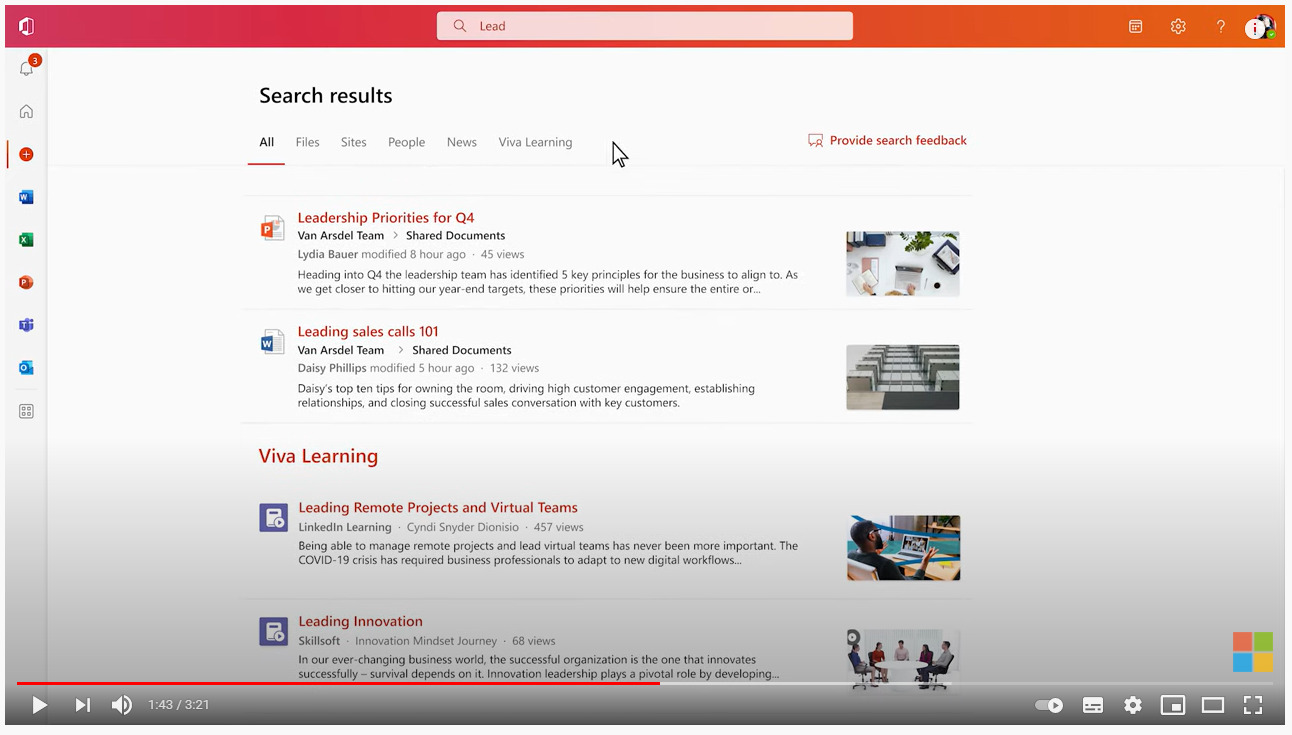This screenshot has width=1292, height=735.
Task: Open Leadership Priorities for Q4
Action: point(386,218)
